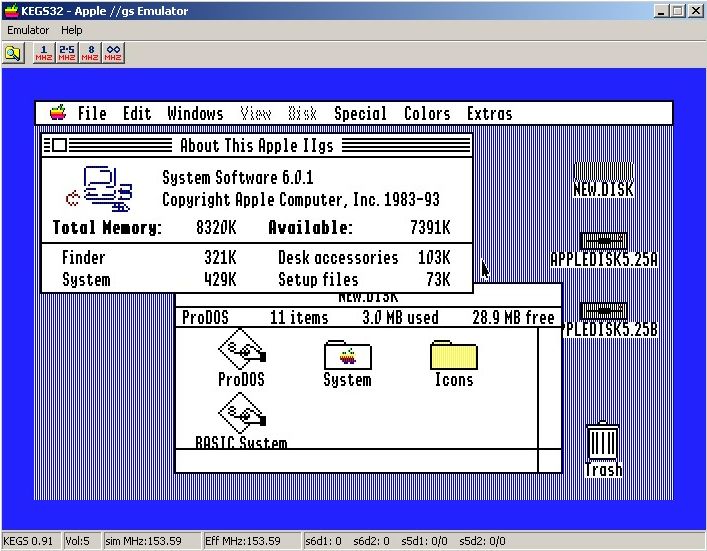Open the File menu in Finder

[92, 113]
